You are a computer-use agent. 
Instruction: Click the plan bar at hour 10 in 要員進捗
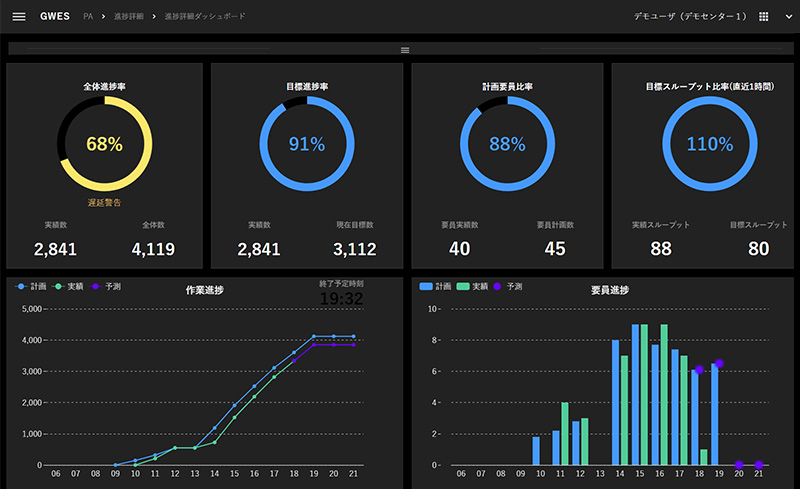click(536, 451)
